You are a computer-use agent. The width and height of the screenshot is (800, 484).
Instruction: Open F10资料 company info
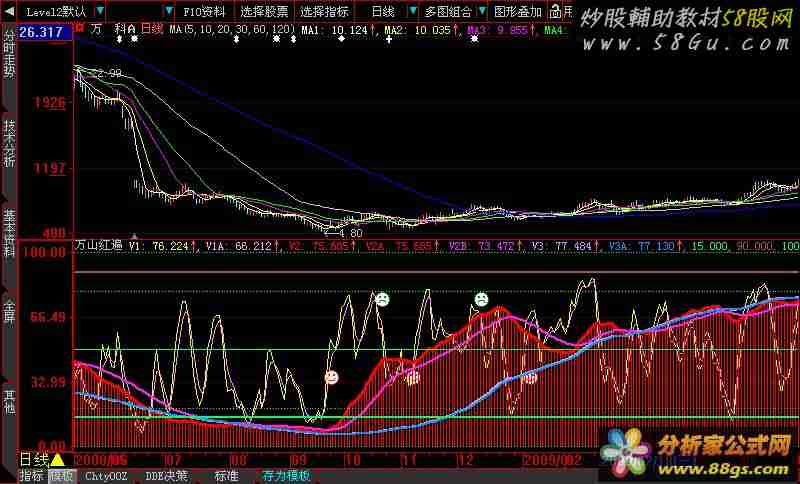pyautogui.click(x=204, y=11)
